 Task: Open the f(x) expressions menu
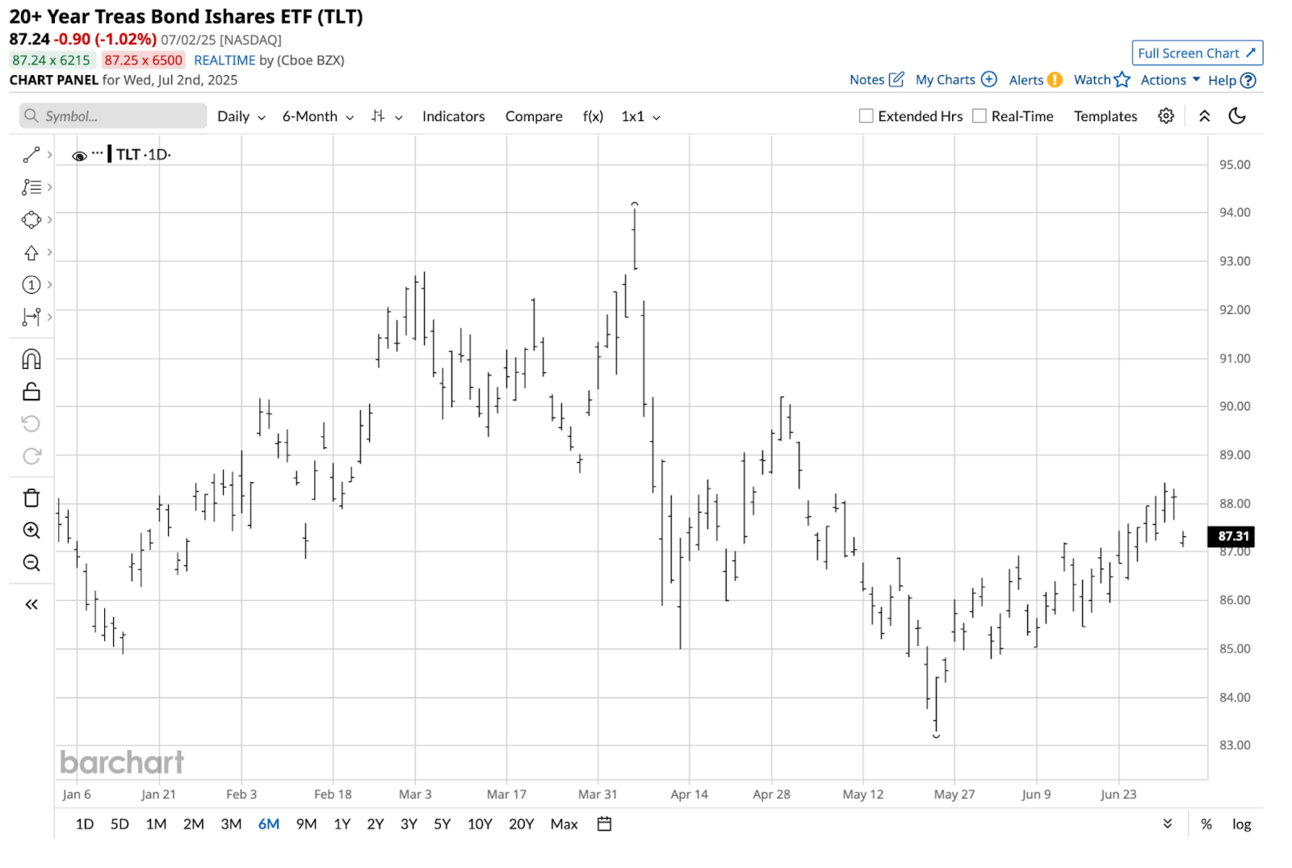pyautogui.click(x=593, y=116)
